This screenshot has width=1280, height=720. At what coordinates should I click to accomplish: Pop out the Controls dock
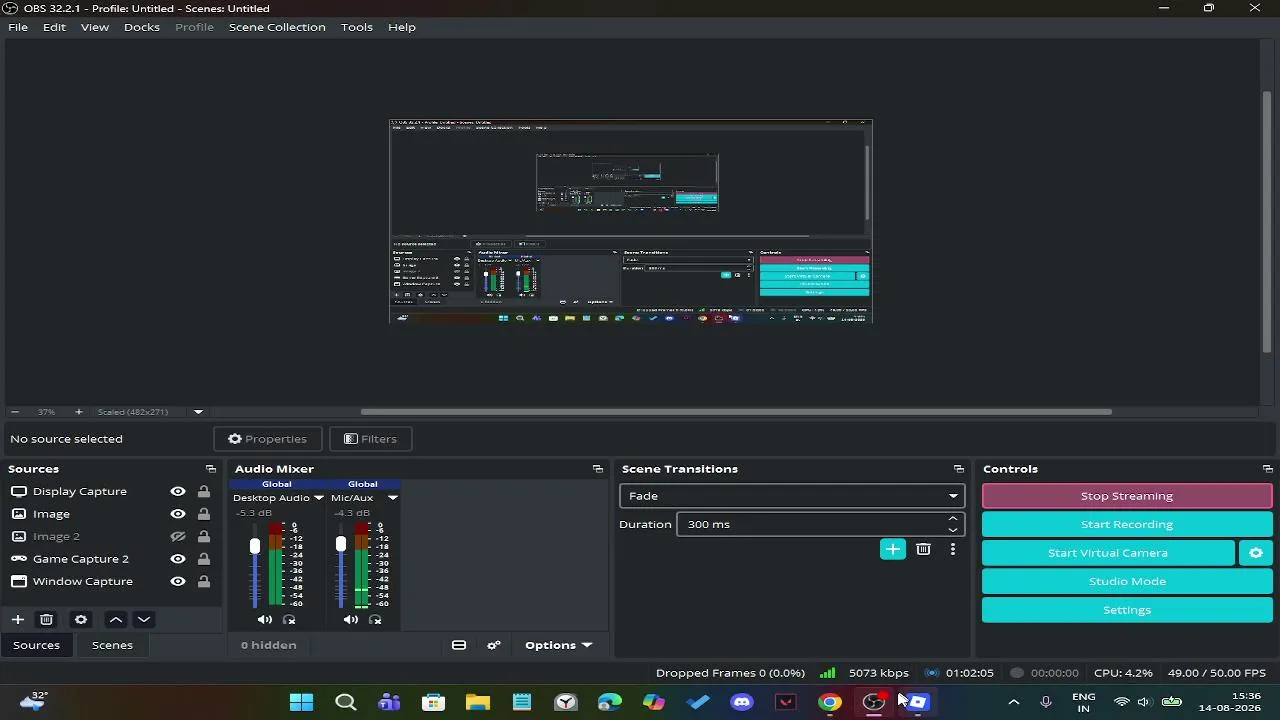click(x=1267, y=469)
